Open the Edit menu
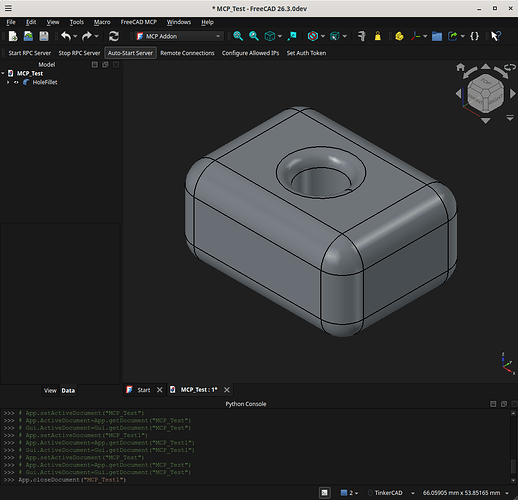 click(x=31, y=22)
